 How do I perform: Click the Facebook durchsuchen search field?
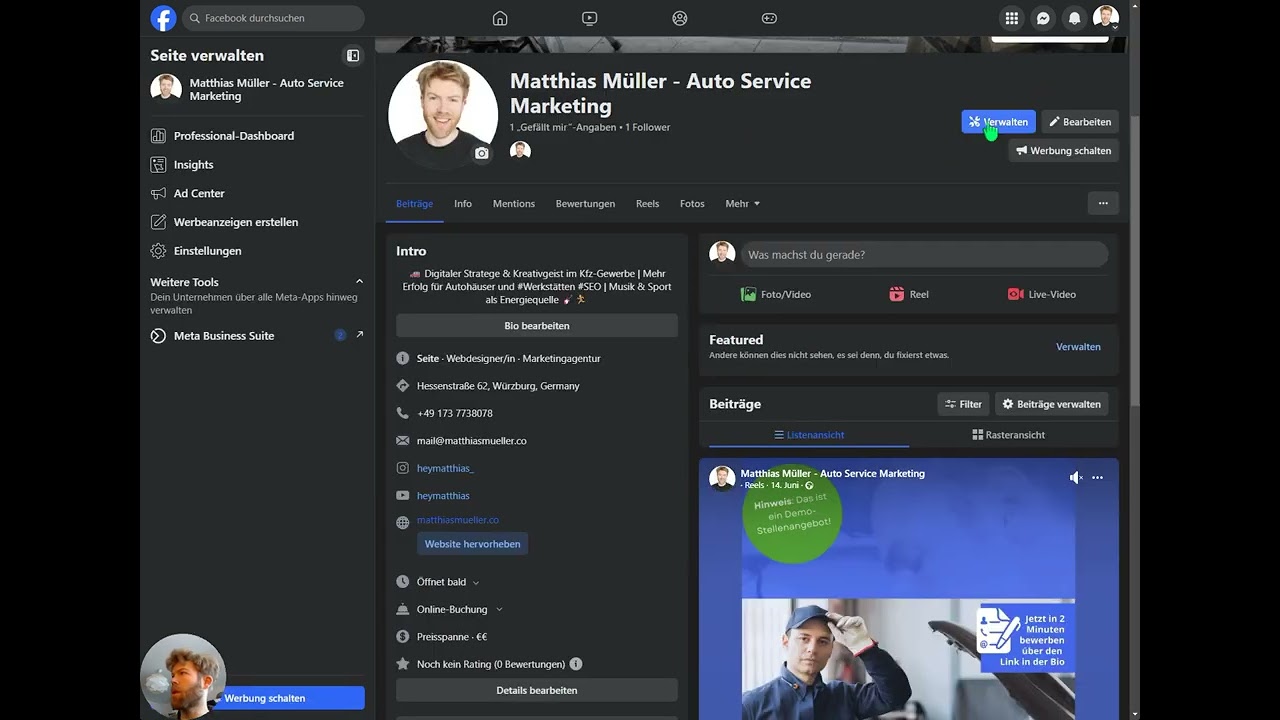273,18
